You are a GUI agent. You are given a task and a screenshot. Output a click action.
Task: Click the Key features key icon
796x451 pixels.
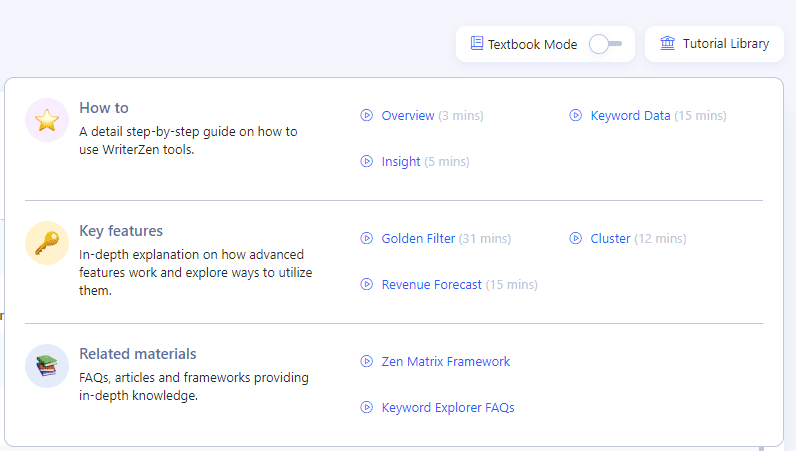pos(47,243)
